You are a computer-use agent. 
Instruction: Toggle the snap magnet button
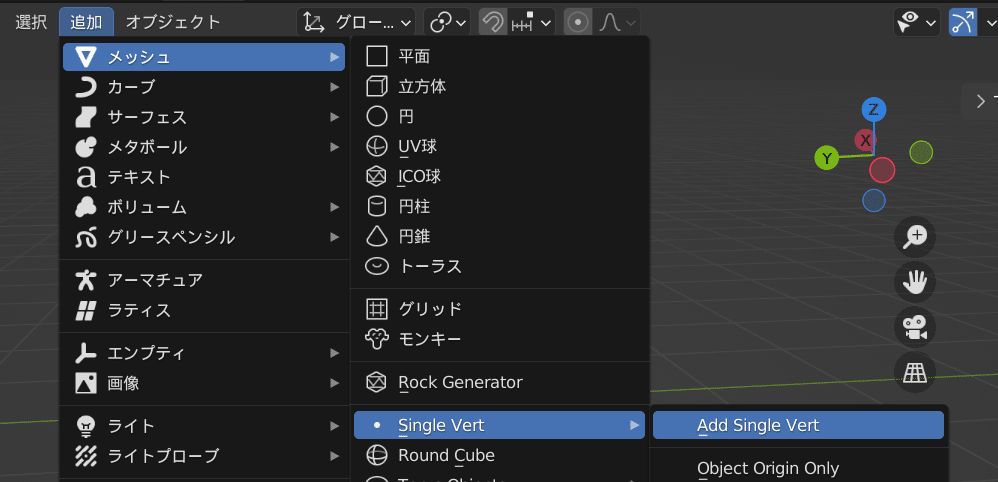(x=492, y=23)
